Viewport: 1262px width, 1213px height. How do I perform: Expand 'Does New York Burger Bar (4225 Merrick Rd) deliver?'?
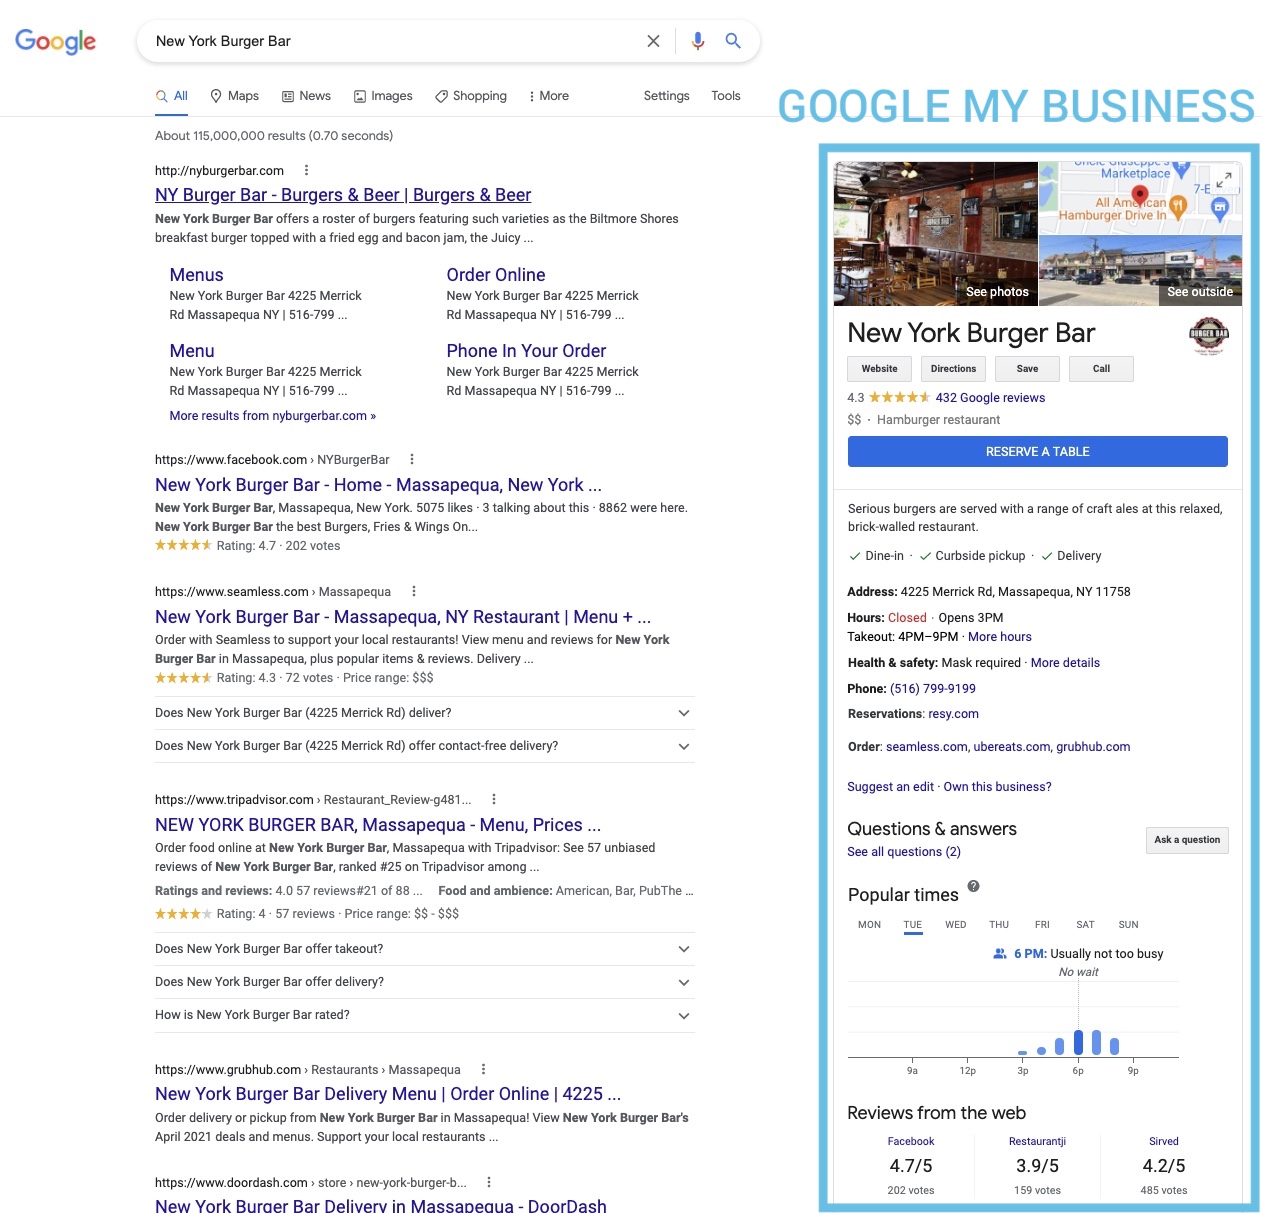(424, 713)
